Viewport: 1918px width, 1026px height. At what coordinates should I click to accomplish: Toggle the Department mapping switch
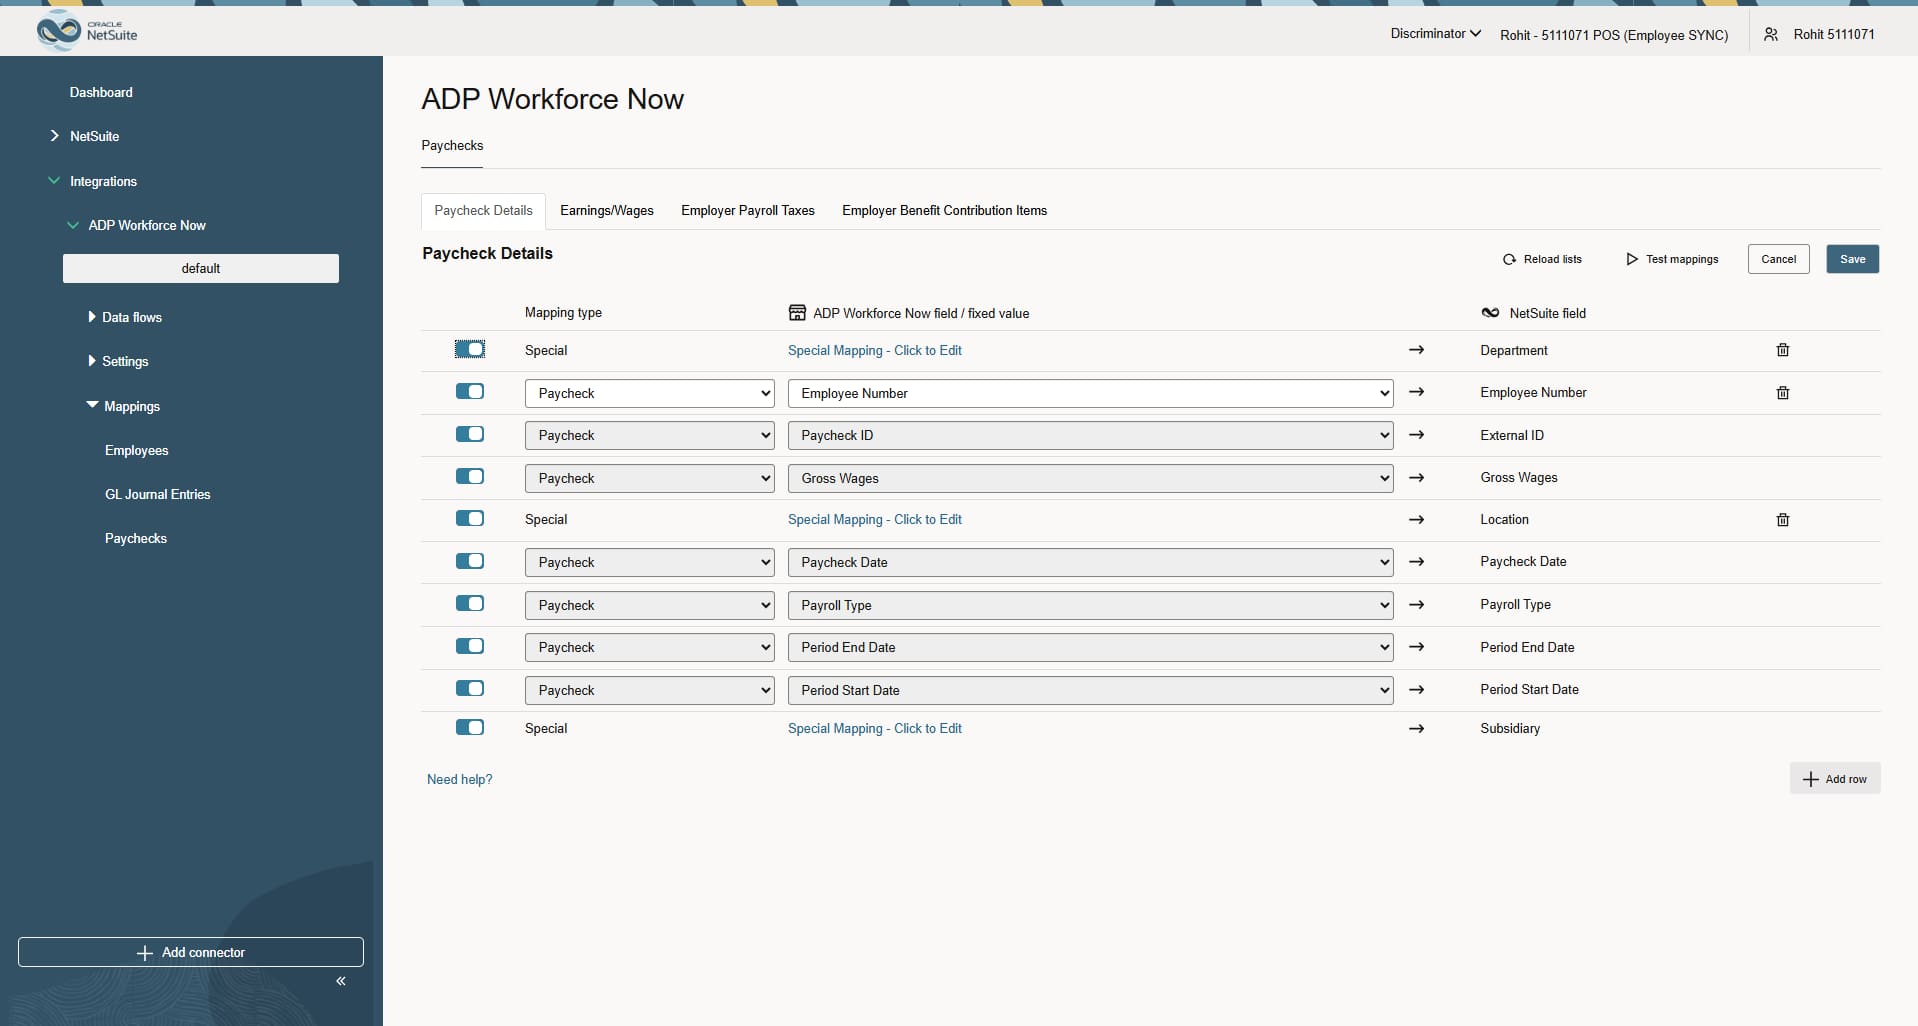point(470,349)
